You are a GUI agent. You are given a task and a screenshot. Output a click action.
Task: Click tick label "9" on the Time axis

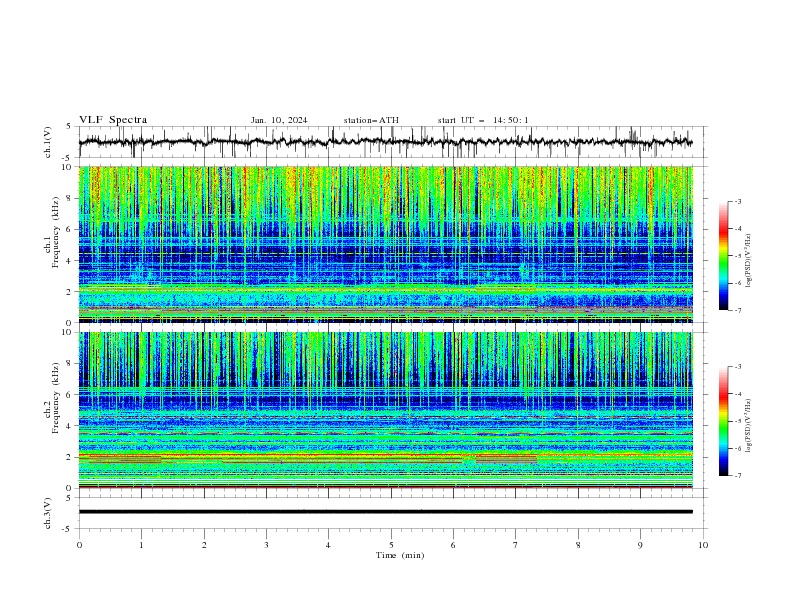[x=640, y=545]
